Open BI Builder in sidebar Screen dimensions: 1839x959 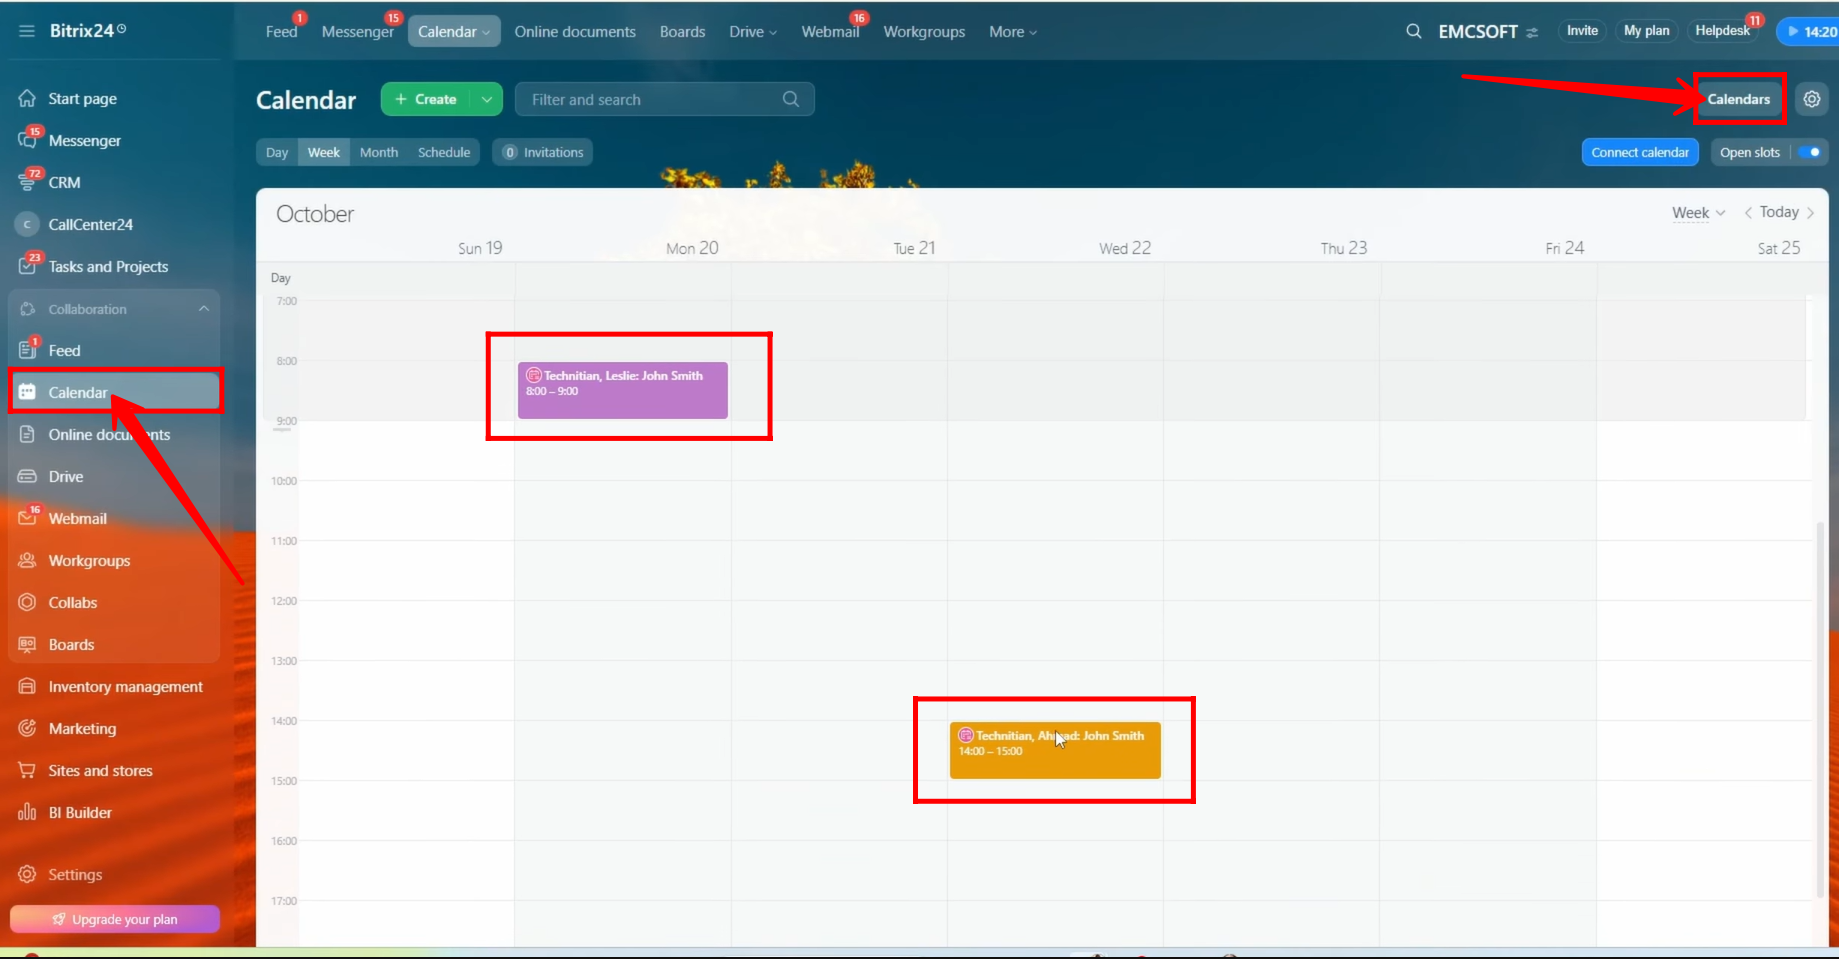80,813
